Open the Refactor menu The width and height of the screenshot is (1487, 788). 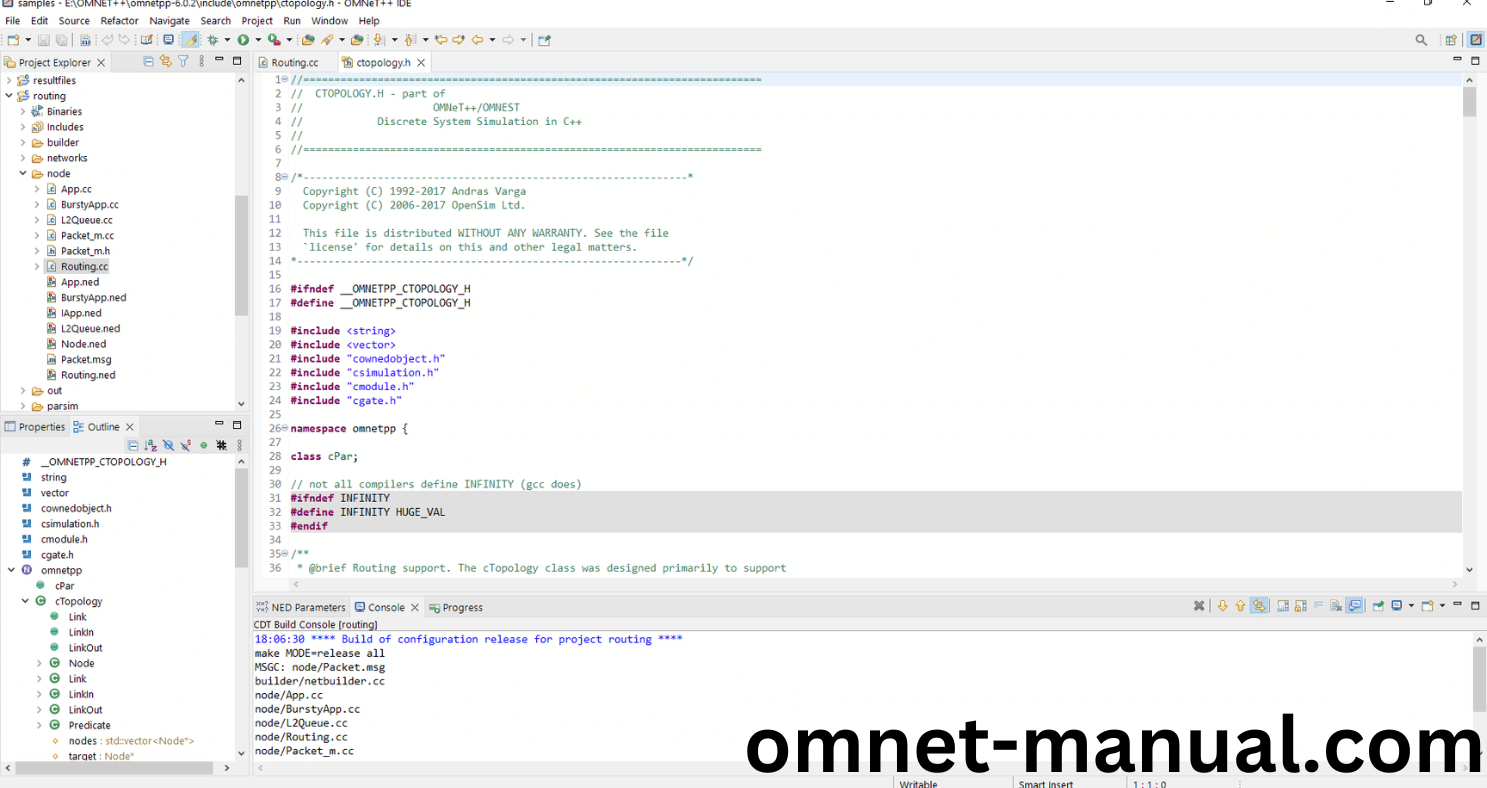(x=119, y=20)
